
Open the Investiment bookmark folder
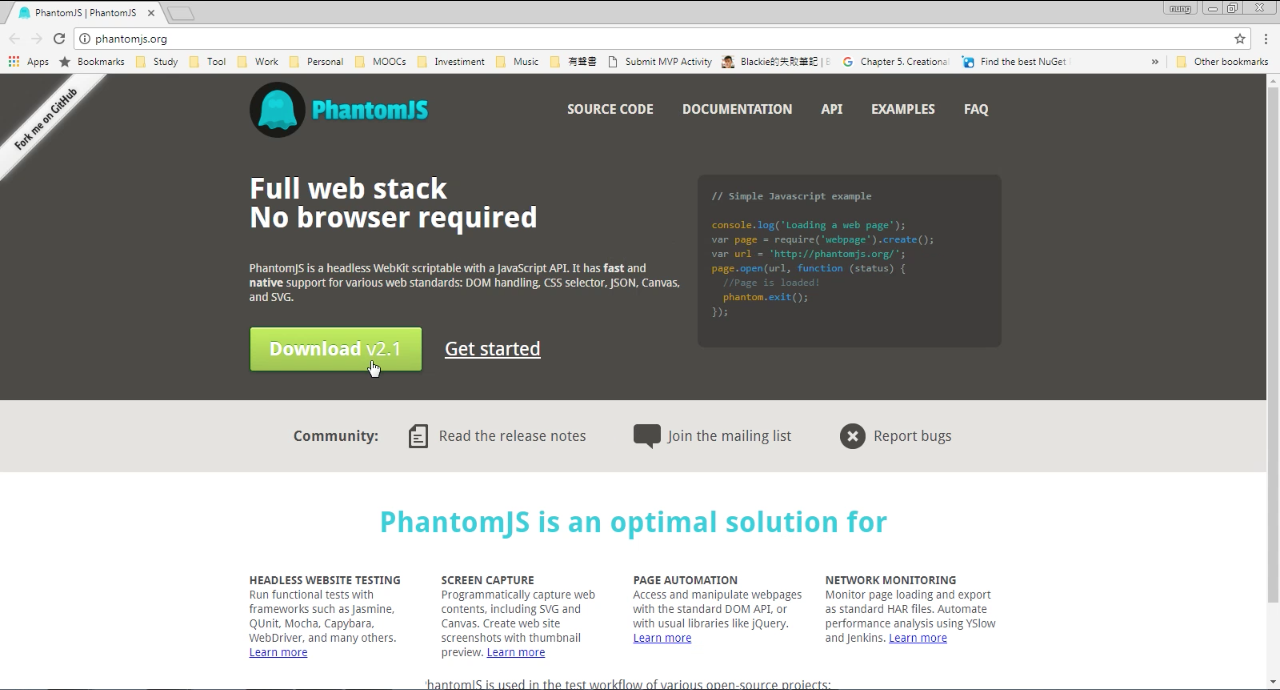point(451,62)
